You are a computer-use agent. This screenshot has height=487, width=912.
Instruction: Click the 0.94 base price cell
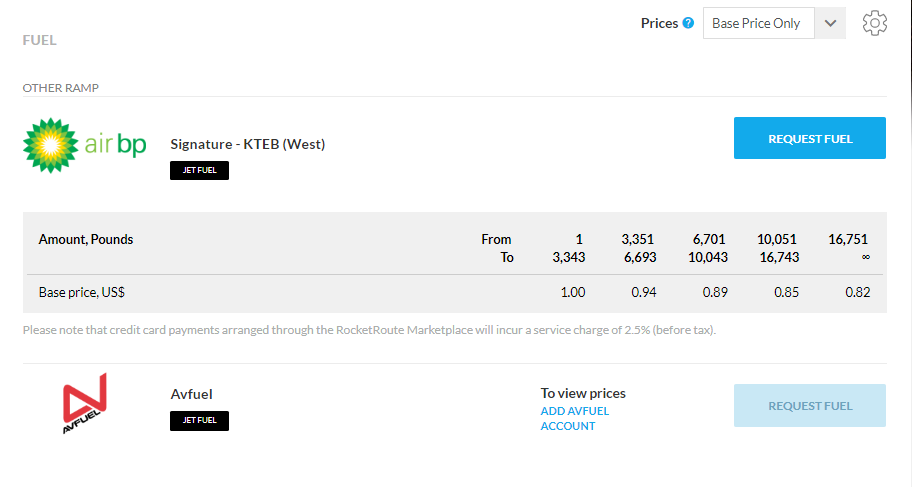coord(644,293)
